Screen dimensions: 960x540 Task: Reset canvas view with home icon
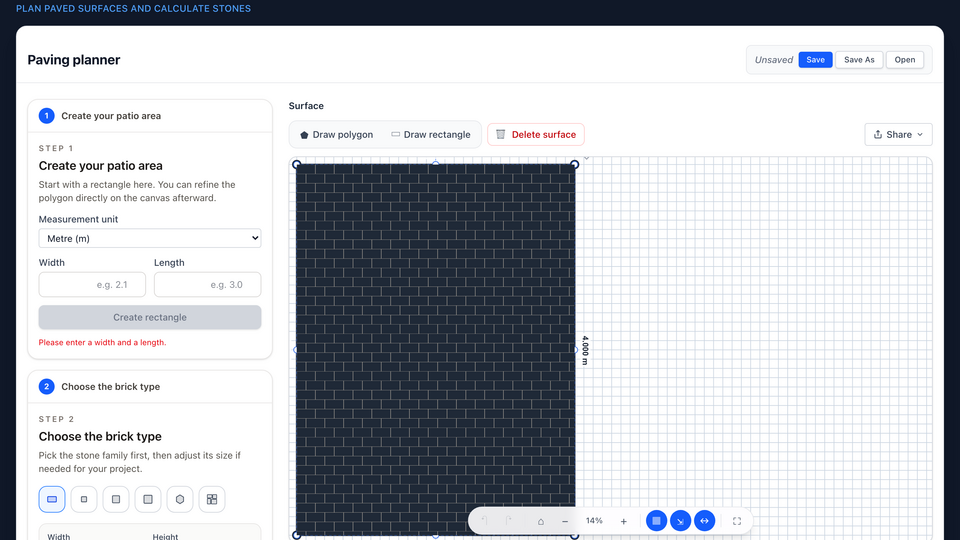pyautogui.click(x=541, y=521)
